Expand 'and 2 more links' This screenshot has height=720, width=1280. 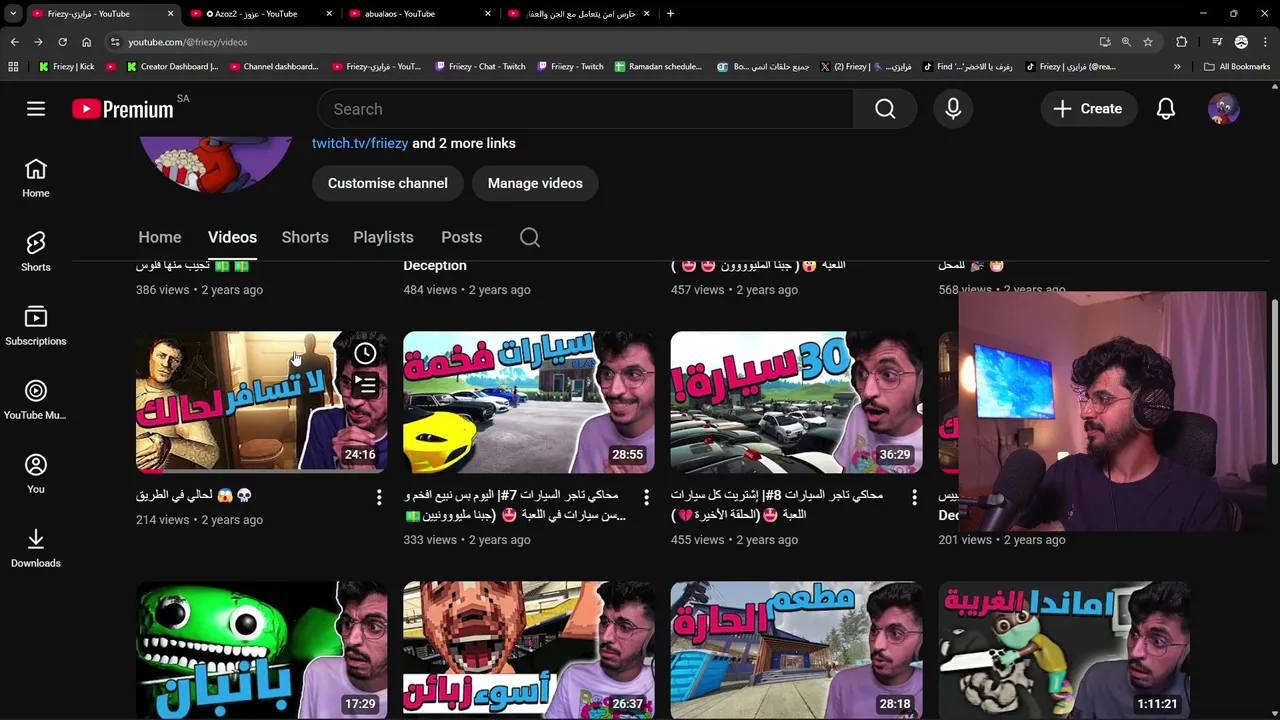click(x=464, y=143)
